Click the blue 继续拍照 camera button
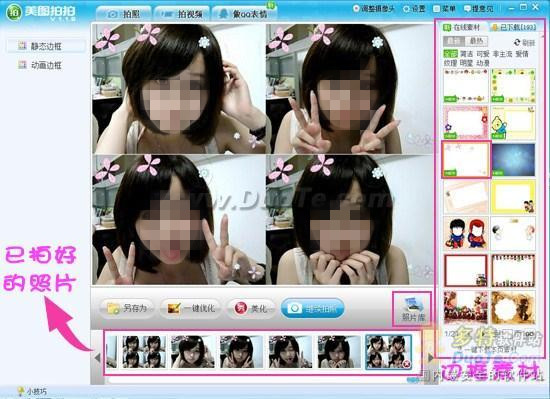This screenshot has height=399, width=550. (x=312, y=308)
